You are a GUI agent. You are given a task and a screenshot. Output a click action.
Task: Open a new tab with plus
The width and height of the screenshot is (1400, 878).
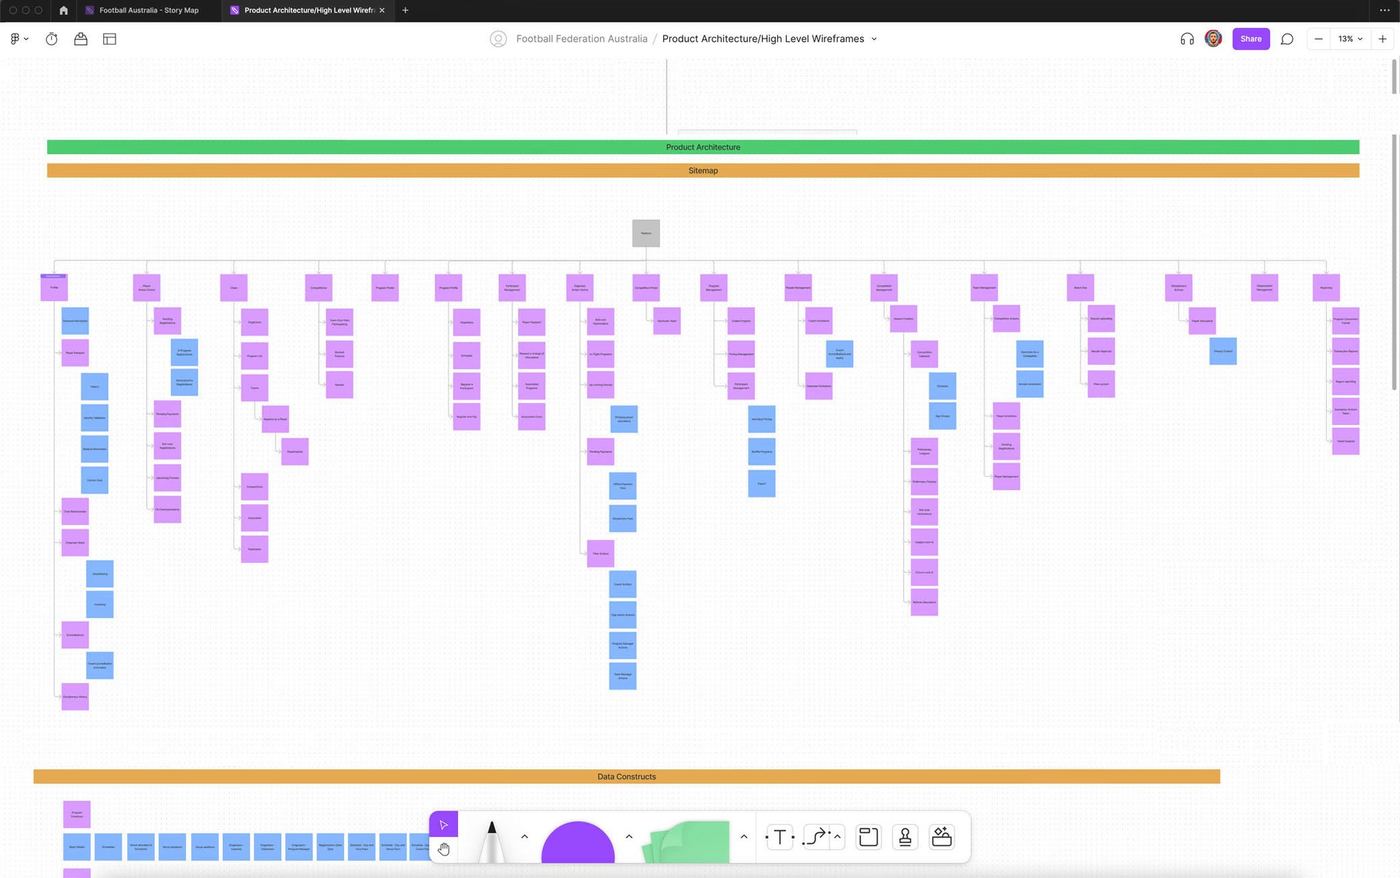(405, 10)
